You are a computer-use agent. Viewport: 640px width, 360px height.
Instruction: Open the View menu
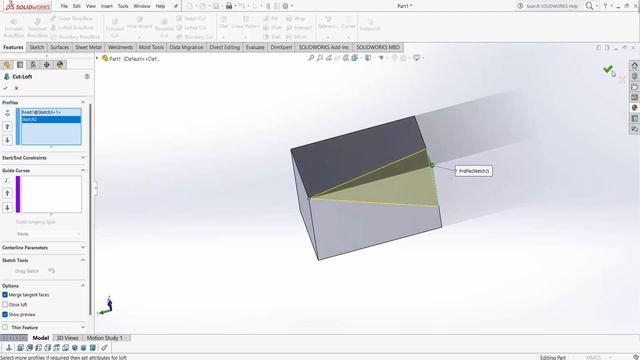pyautogui.click(x=91, y=6)
